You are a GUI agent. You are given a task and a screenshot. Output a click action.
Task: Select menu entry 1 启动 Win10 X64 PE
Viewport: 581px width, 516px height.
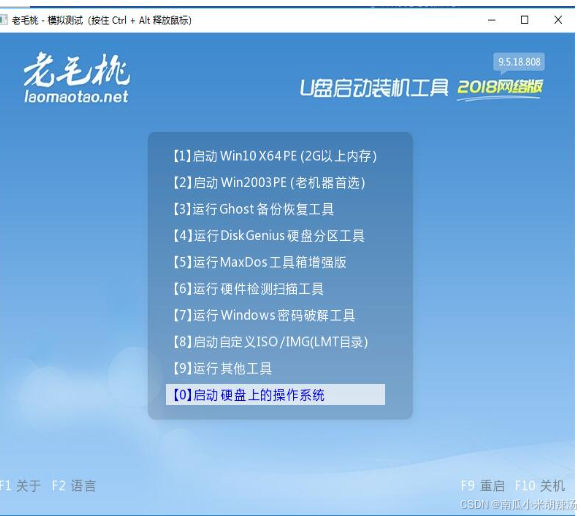coord(275,156)
